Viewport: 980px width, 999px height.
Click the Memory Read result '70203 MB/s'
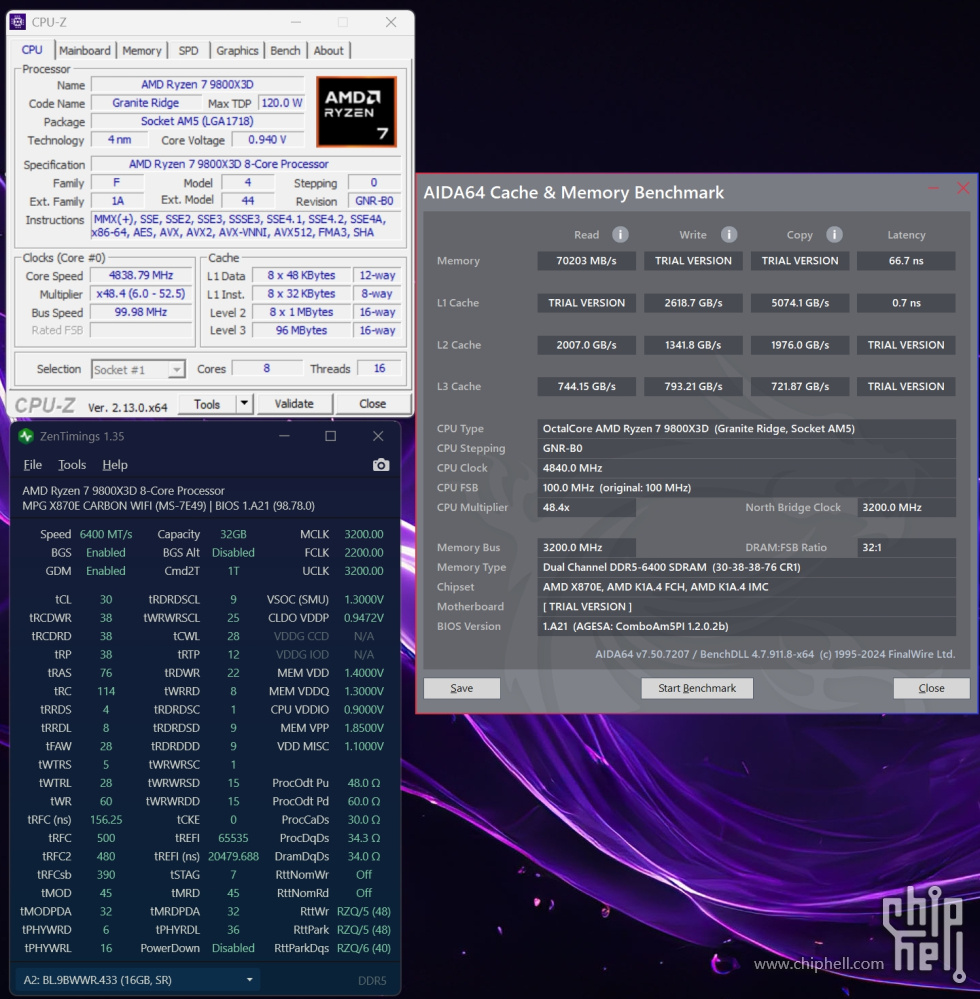coord(586,261)
